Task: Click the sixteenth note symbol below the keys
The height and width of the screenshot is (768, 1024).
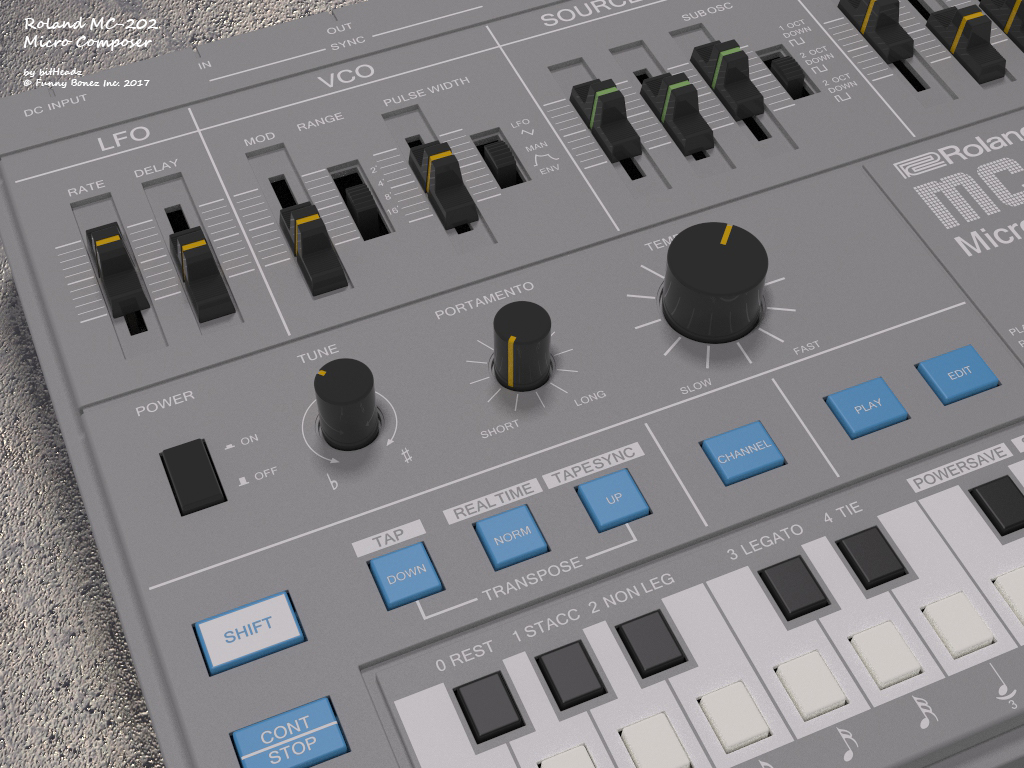Action: coord(847,744)
